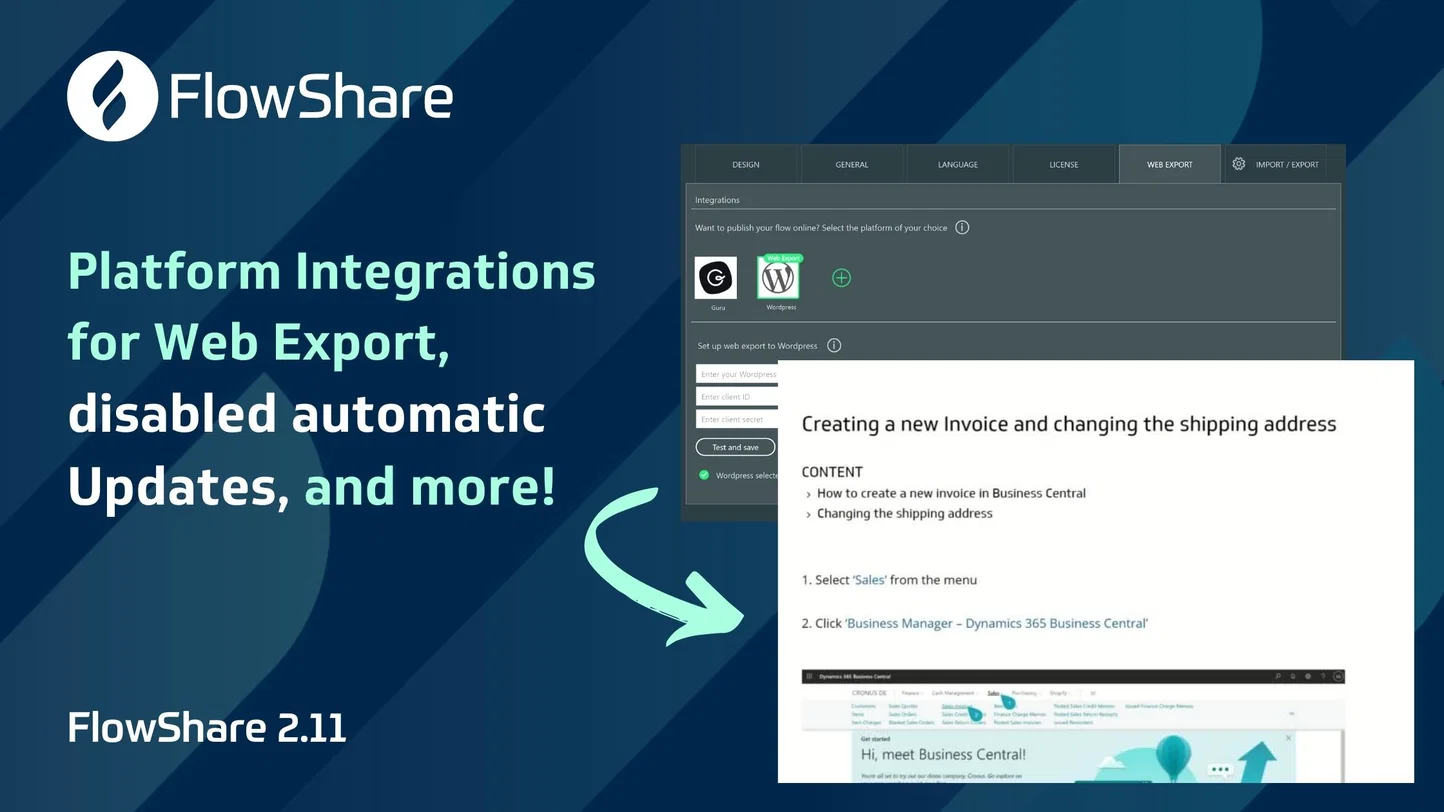Open the Sales menu in Business Central
The width and height of the screenshot is (1444, 812).
click(x=994, y=692)
